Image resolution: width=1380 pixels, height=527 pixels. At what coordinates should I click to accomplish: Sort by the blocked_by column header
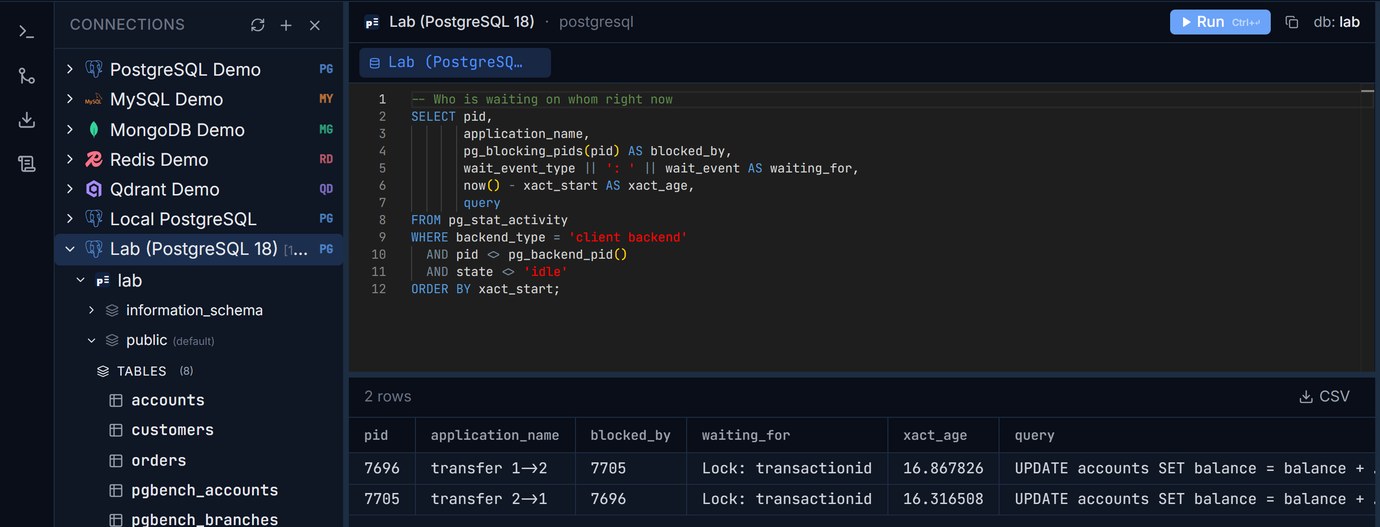coord(630,435)
